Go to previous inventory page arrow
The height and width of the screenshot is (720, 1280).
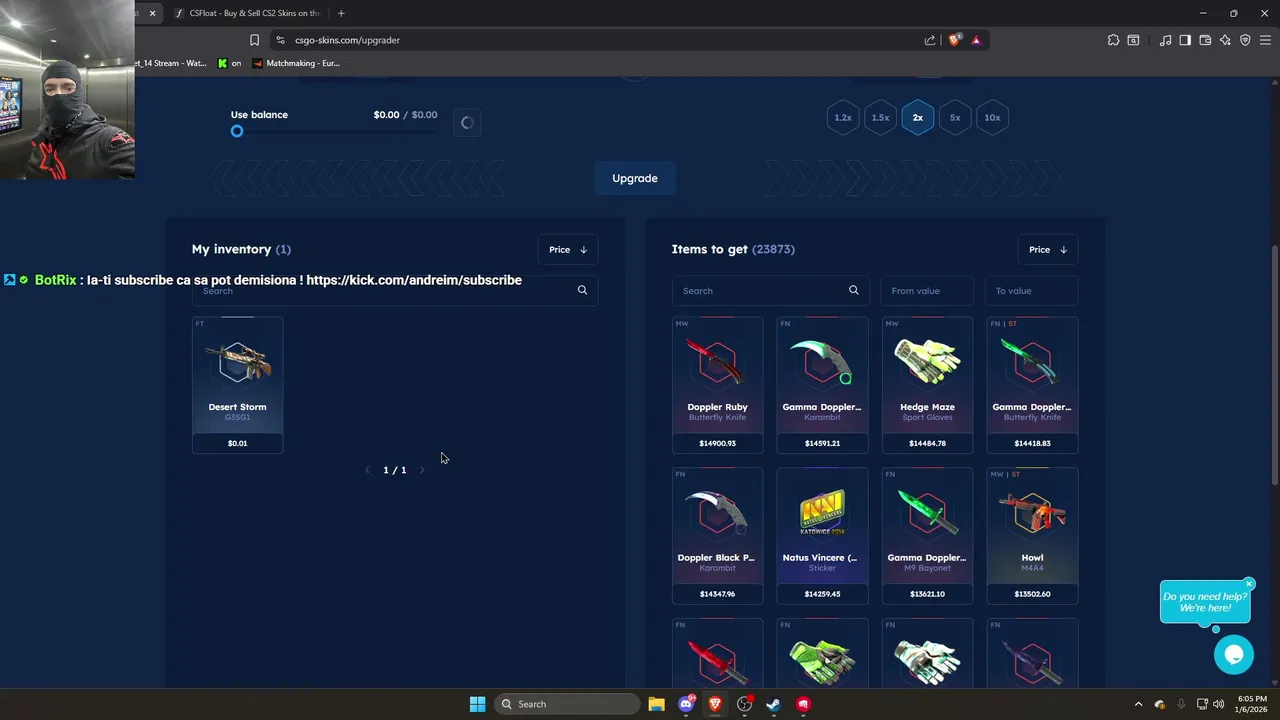[367, 470]
